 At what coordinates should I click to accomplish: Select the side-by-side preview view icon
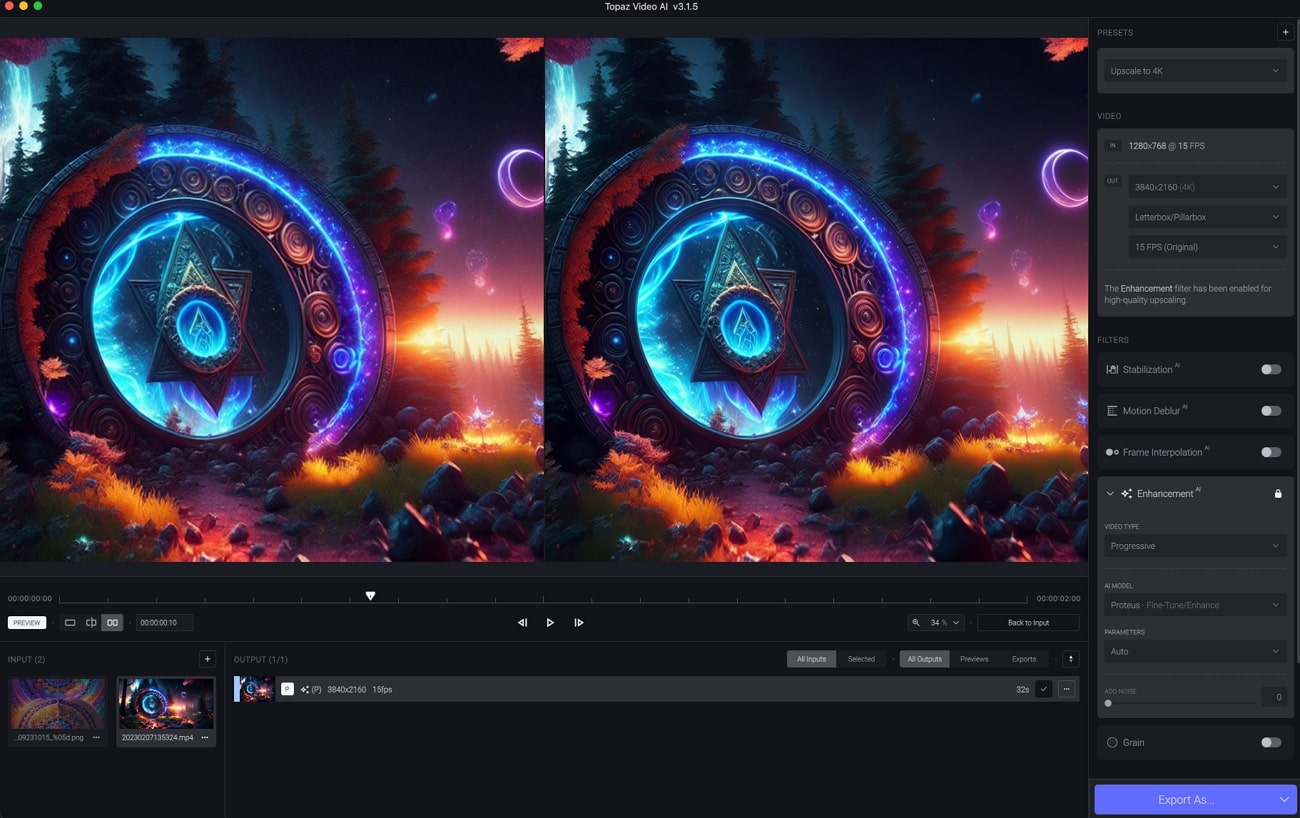coord(112,622)
